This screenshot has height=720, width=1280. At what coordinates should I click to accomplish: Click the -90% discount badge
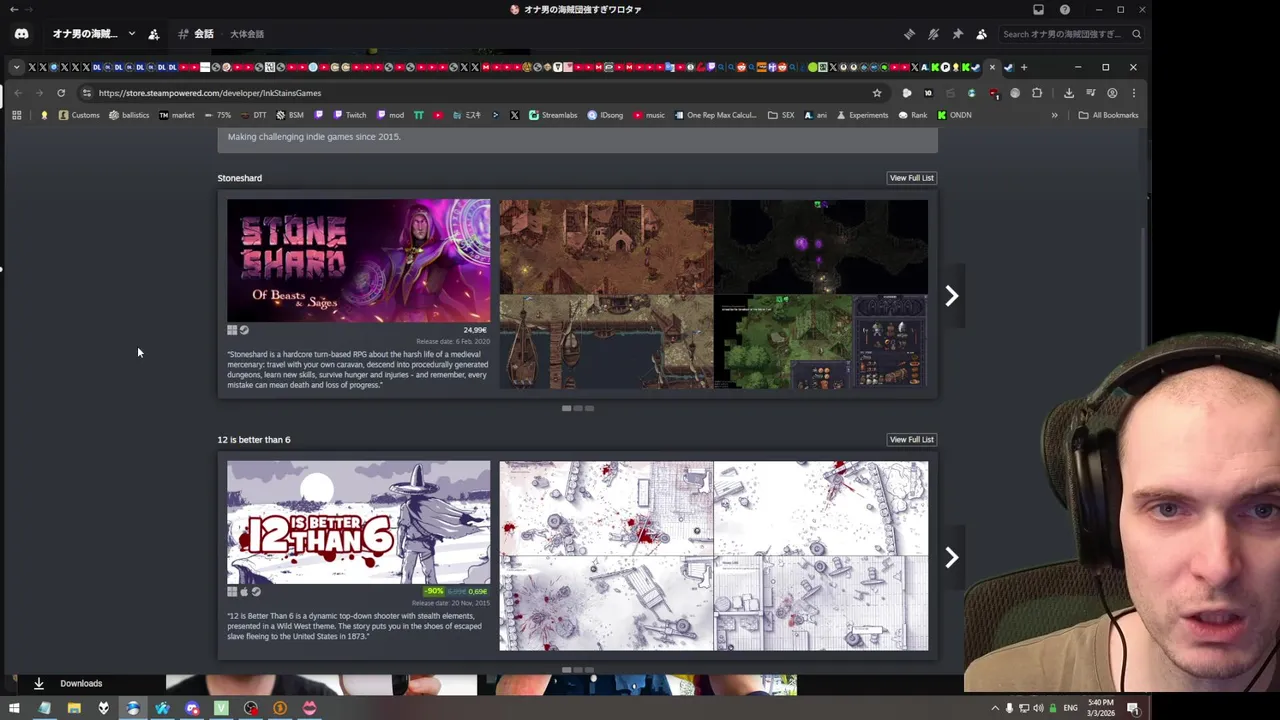click(x=433, y=592)
